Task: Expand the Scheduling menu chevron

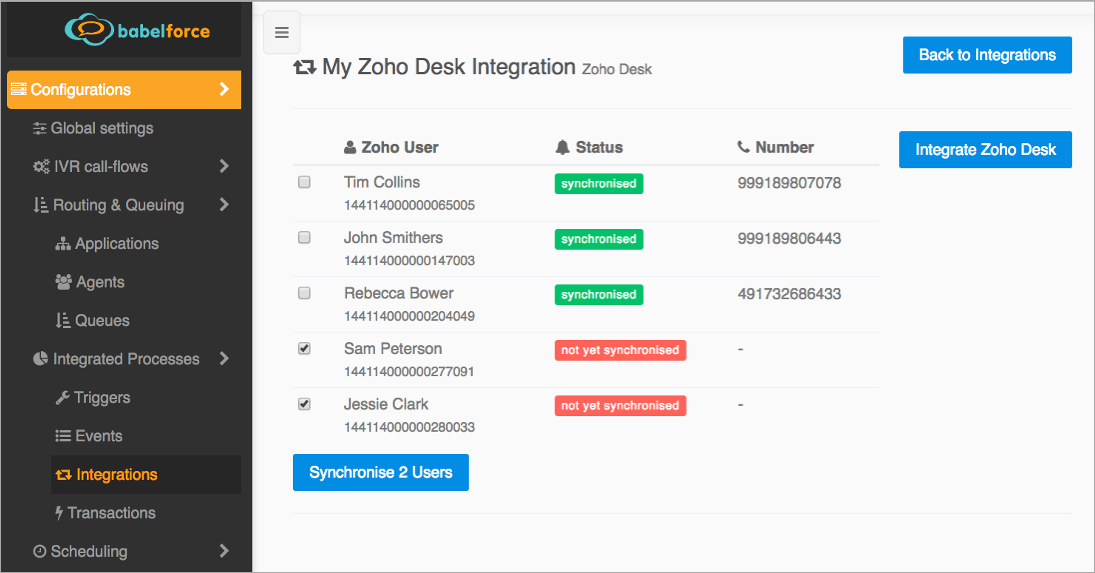Action: (224, 551)
